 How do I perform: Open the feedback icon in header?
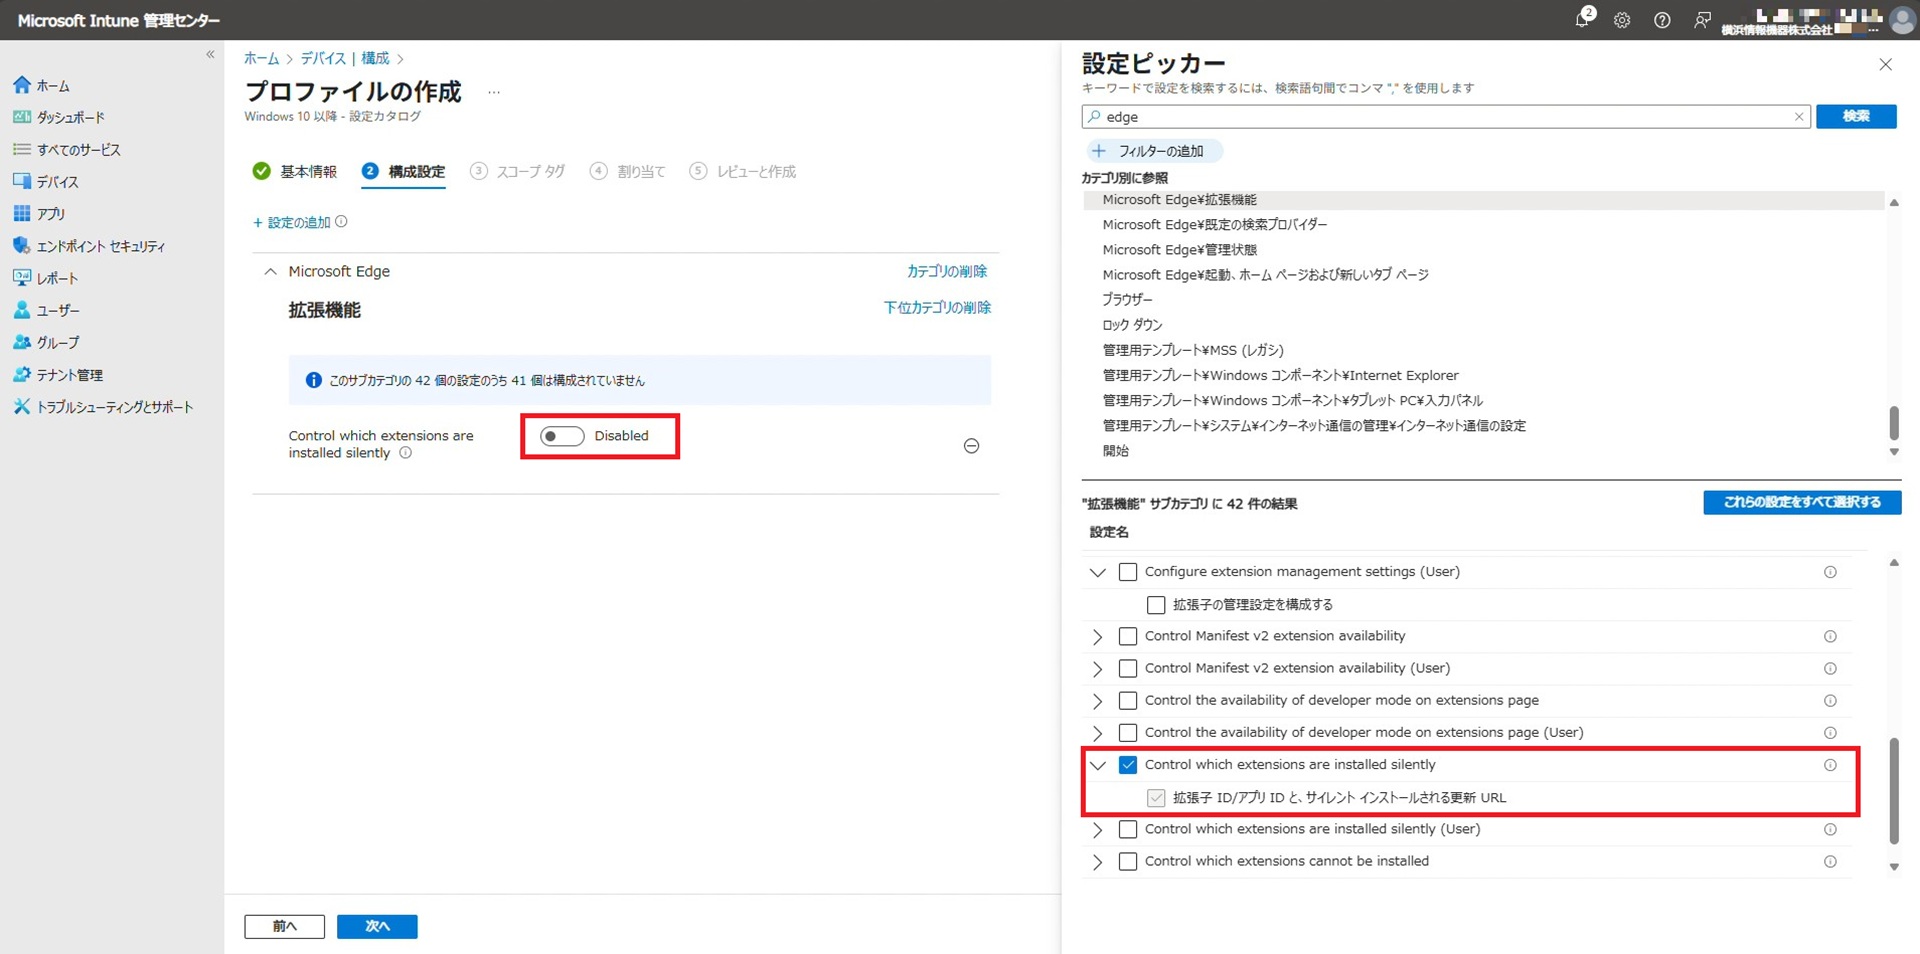coord(1702,20)
